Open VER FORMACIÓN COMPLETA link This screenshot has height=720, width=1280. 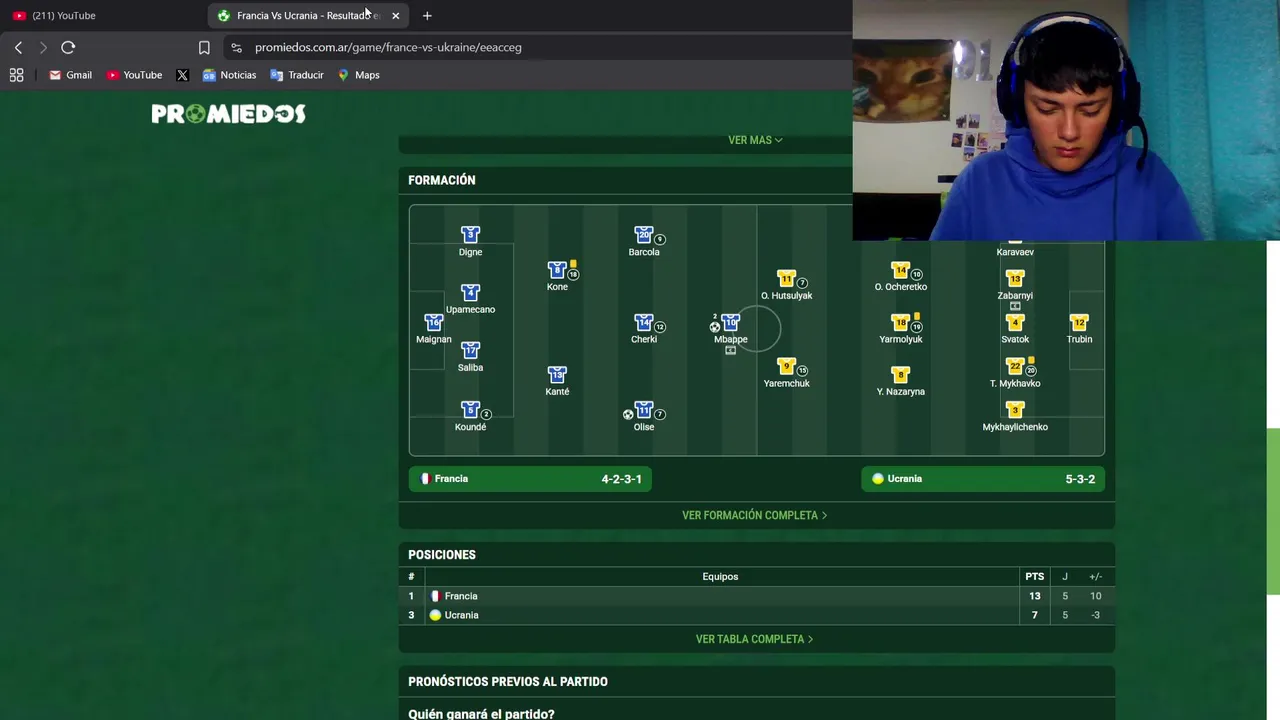pyautogui.click(x=755, y=515)
